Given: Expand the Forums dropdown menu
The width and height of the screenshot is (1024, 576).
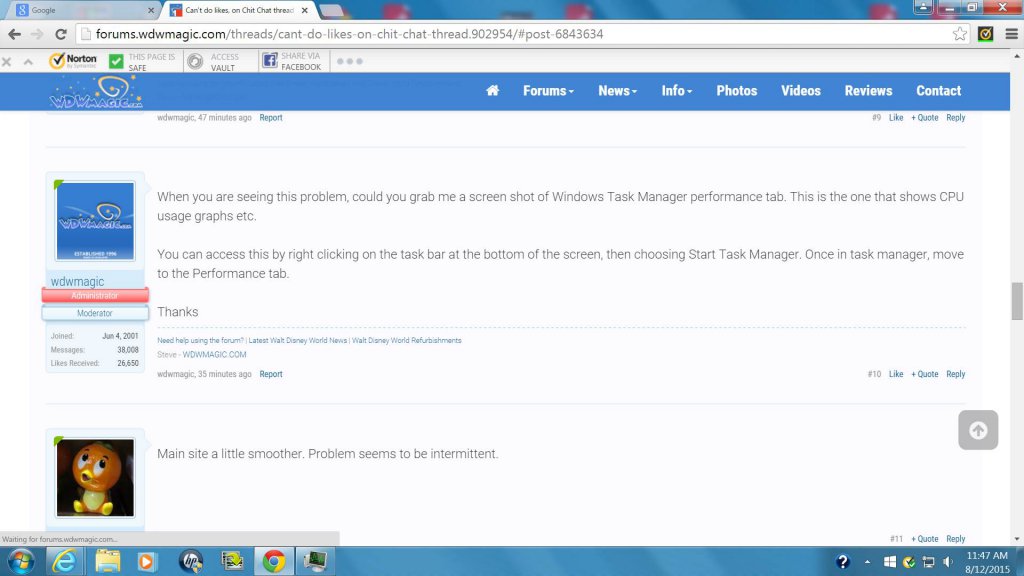Looking at the screenshot, I should tap(548, 91).
